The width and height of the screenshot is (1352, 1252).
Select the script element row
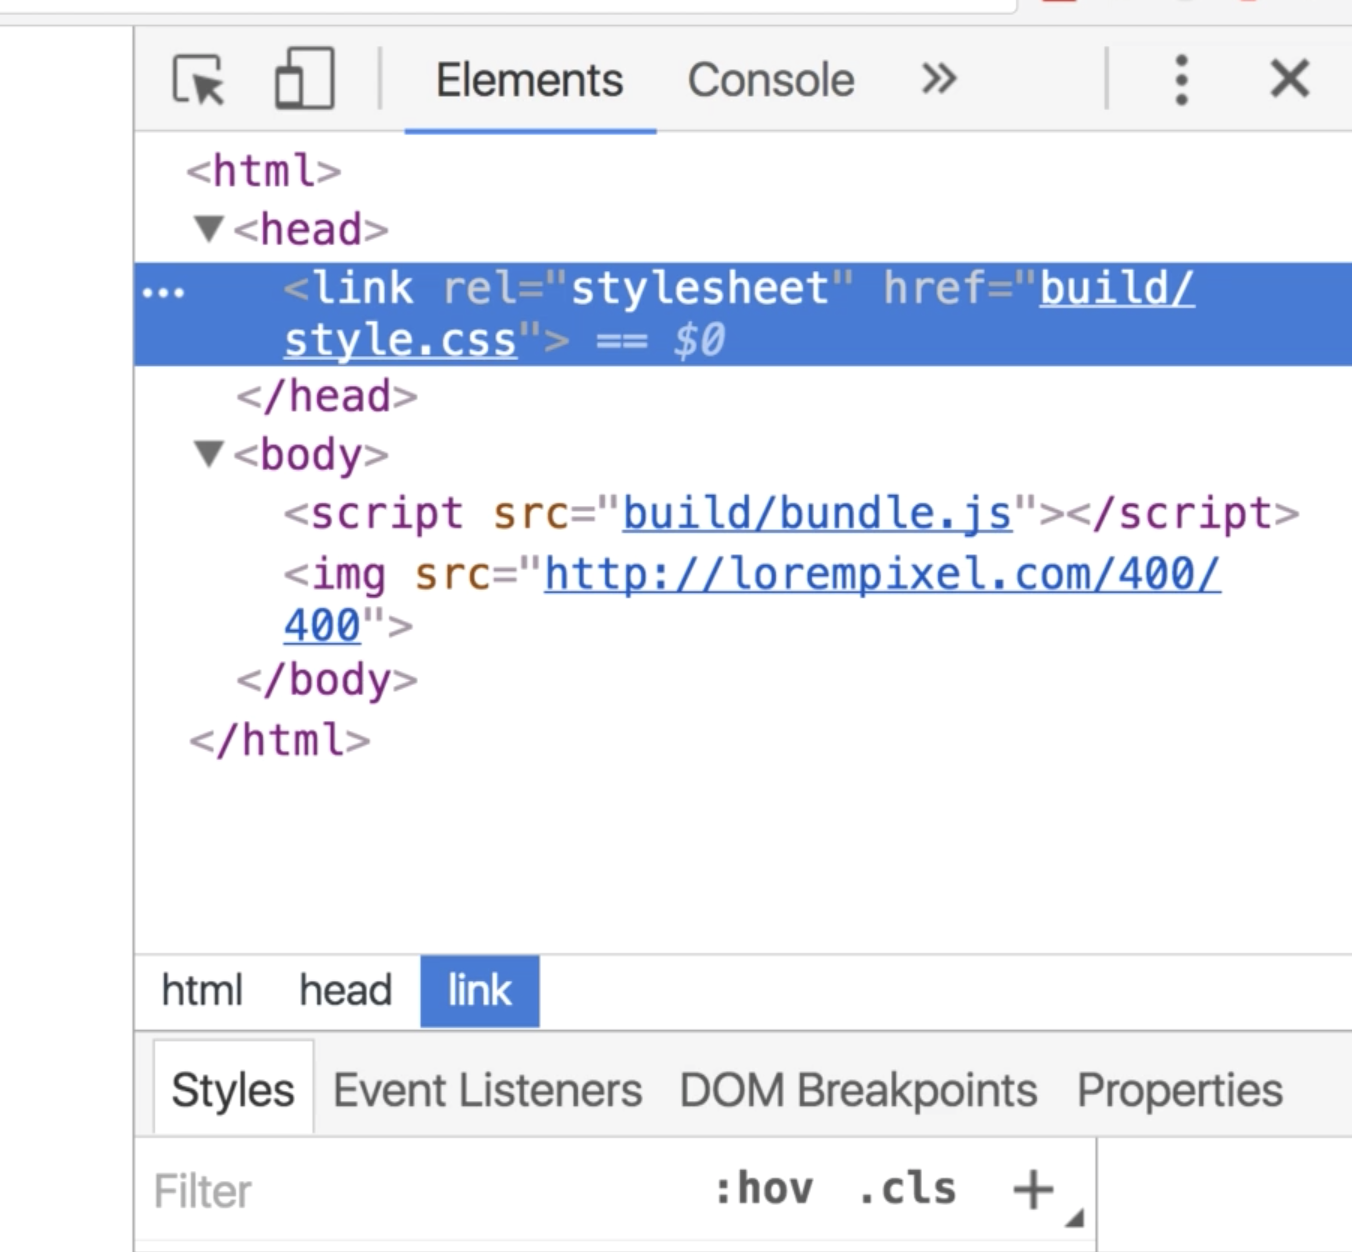point(791,513)
